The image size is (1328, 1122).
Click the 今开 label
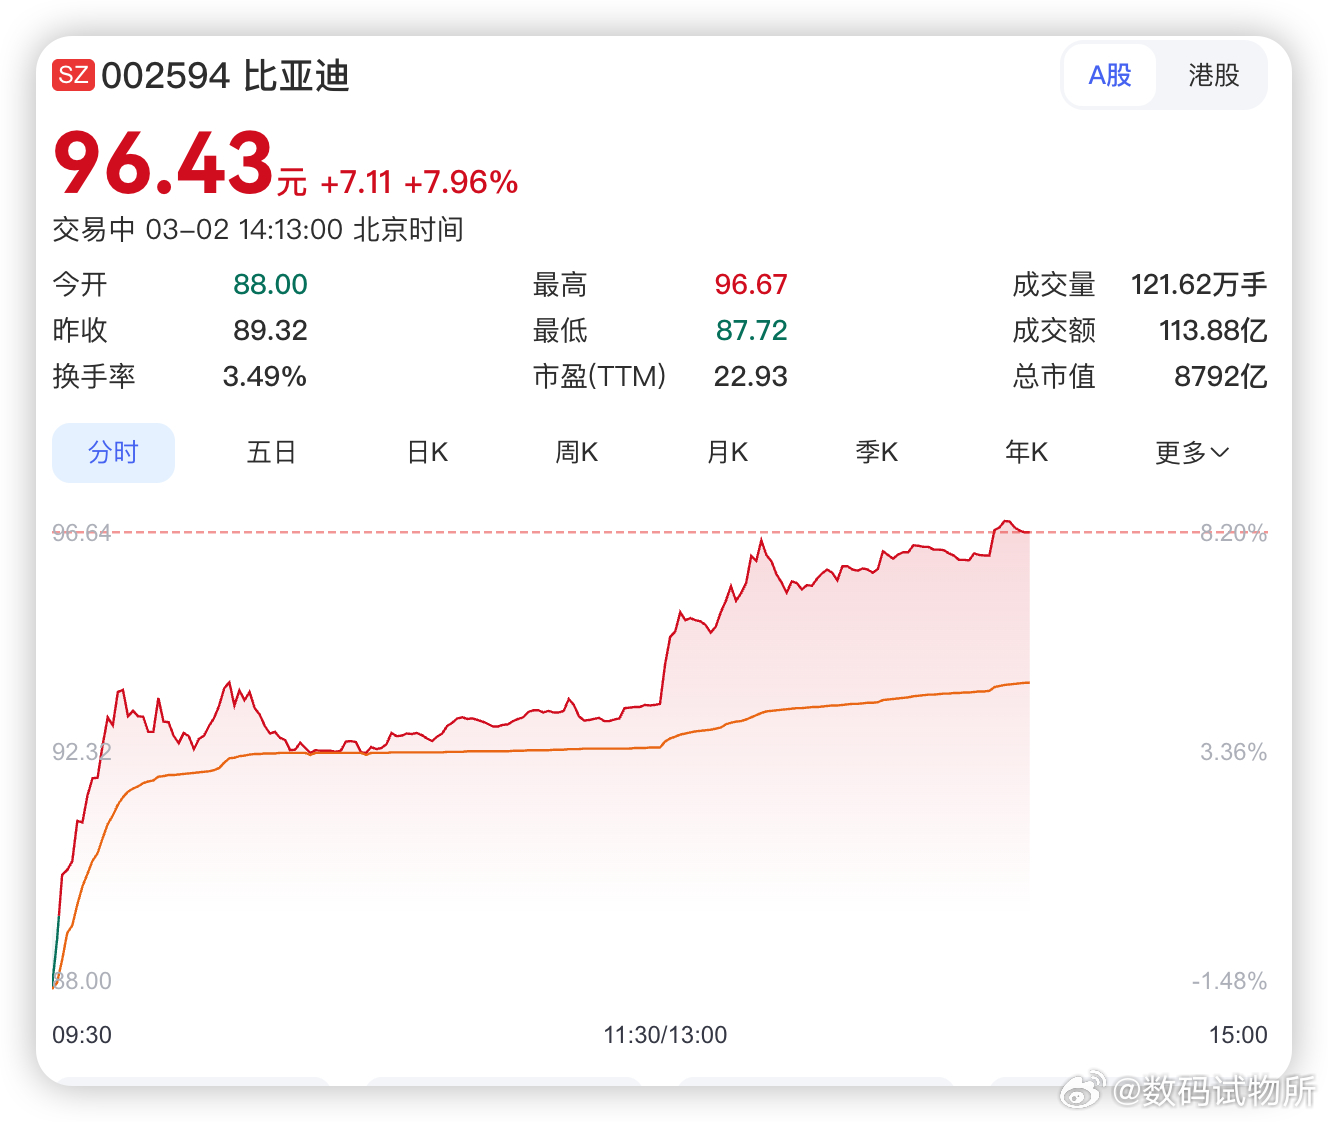coord(80,285)
